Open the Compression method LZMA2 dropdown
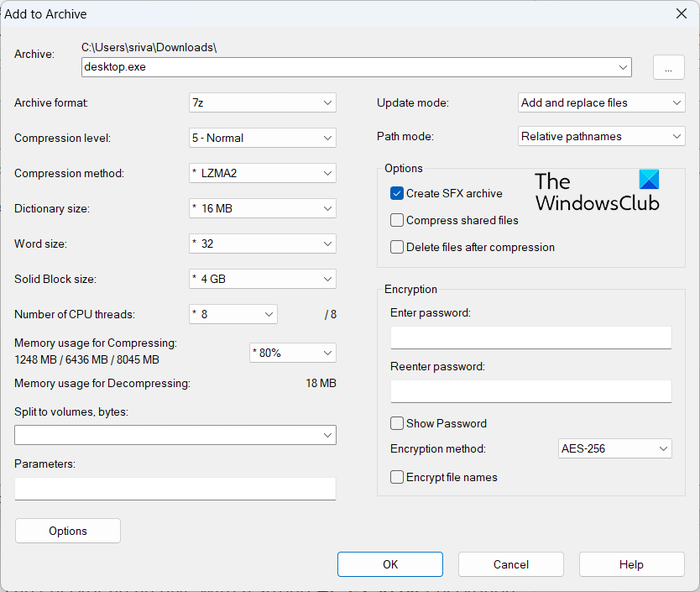 (x=263, y=173)
